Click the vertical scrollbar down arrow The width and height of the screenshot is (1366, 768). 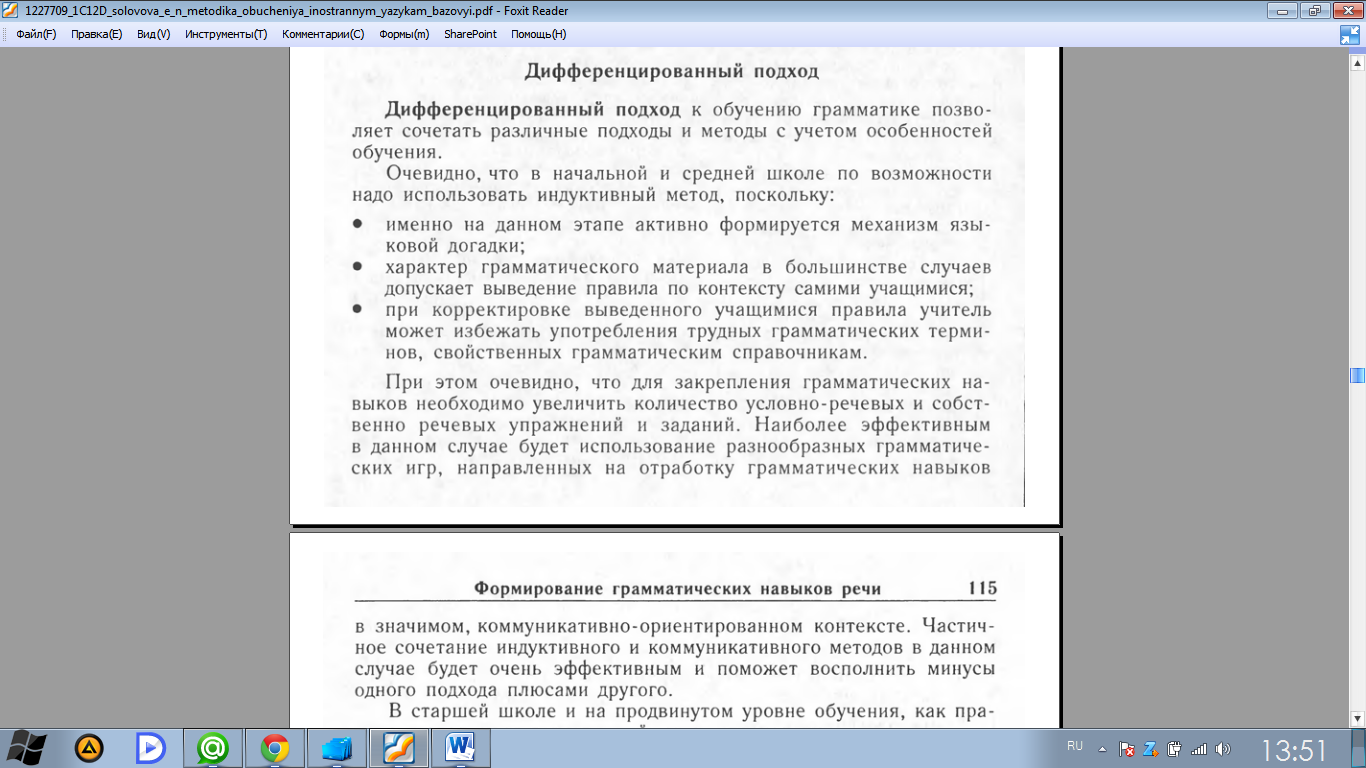(x=1357, y=719)
